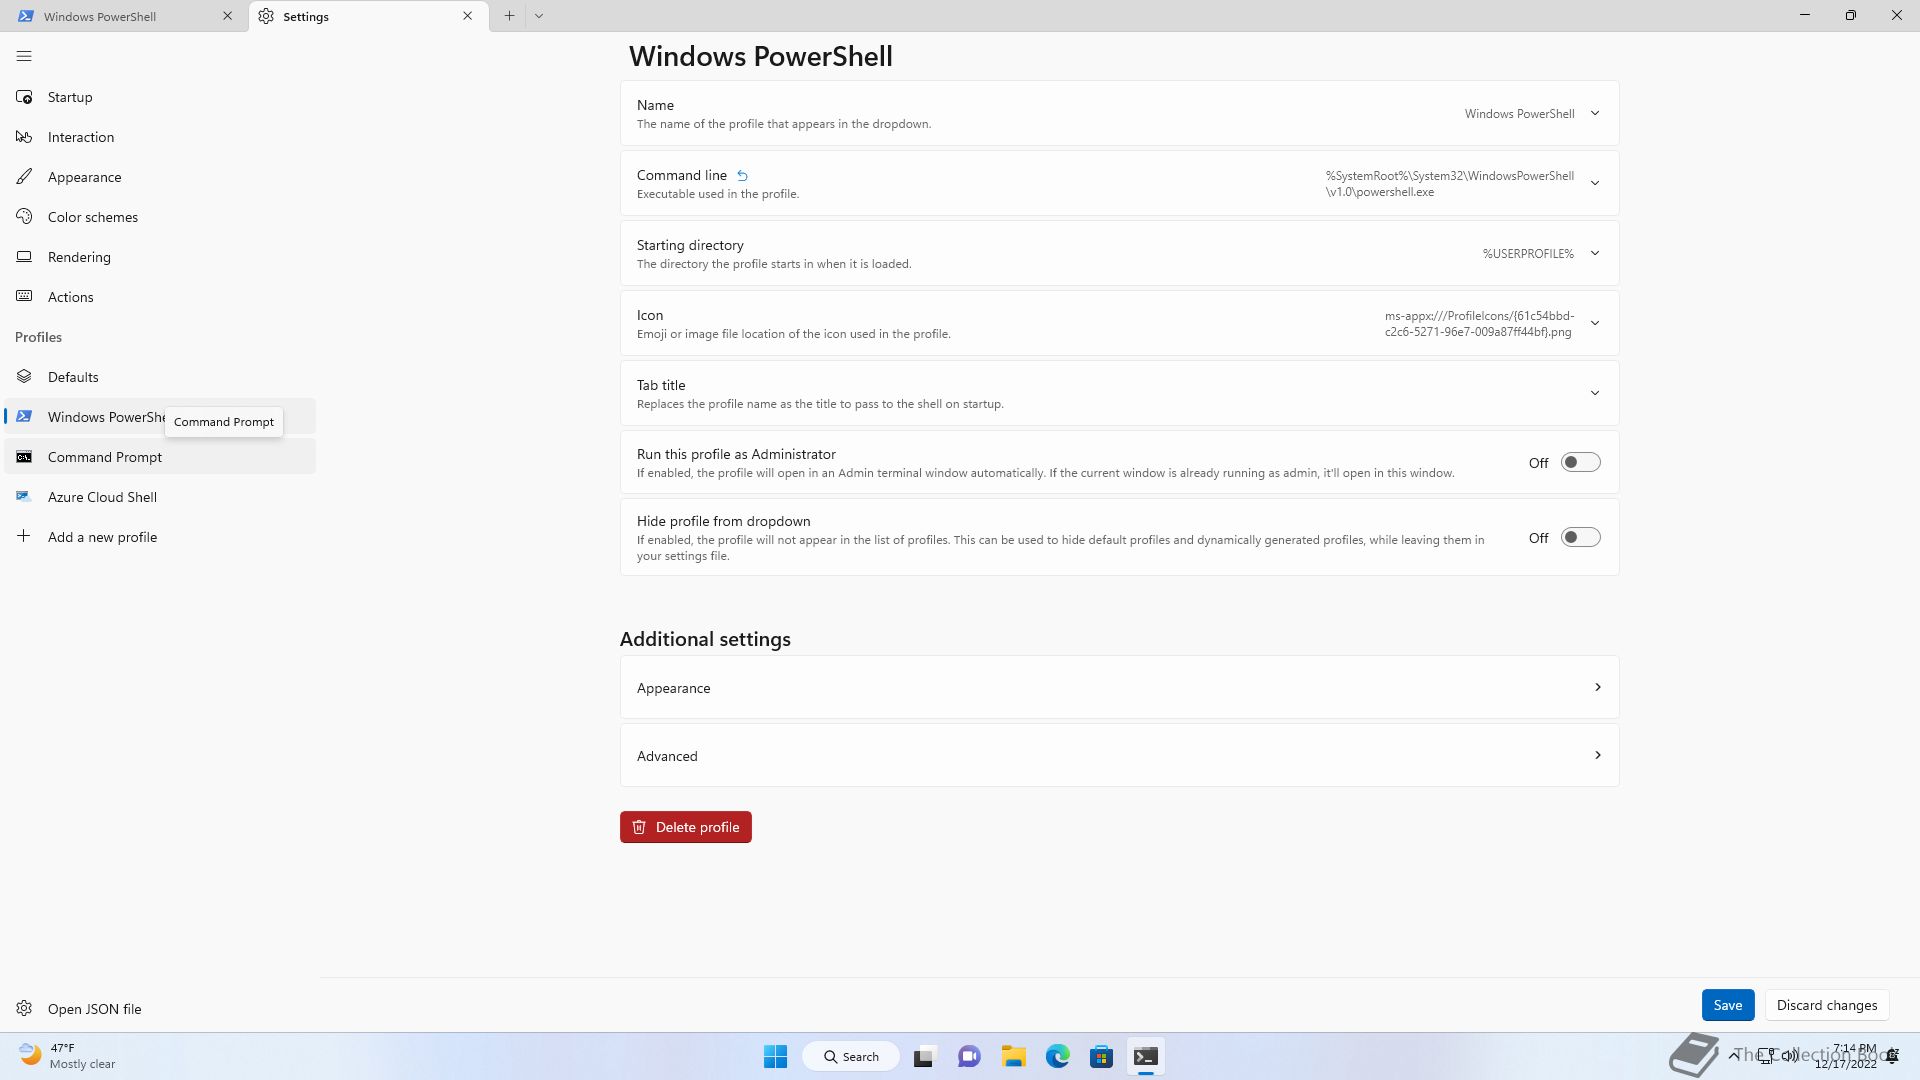Click the Open JSON file gear icon
The image size is (1920, 1080).
point(24,1009)
